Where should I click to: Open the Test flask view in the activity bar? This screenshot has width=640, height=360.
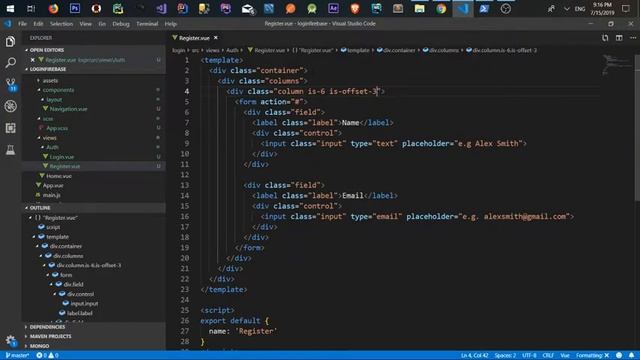(10, 150)
